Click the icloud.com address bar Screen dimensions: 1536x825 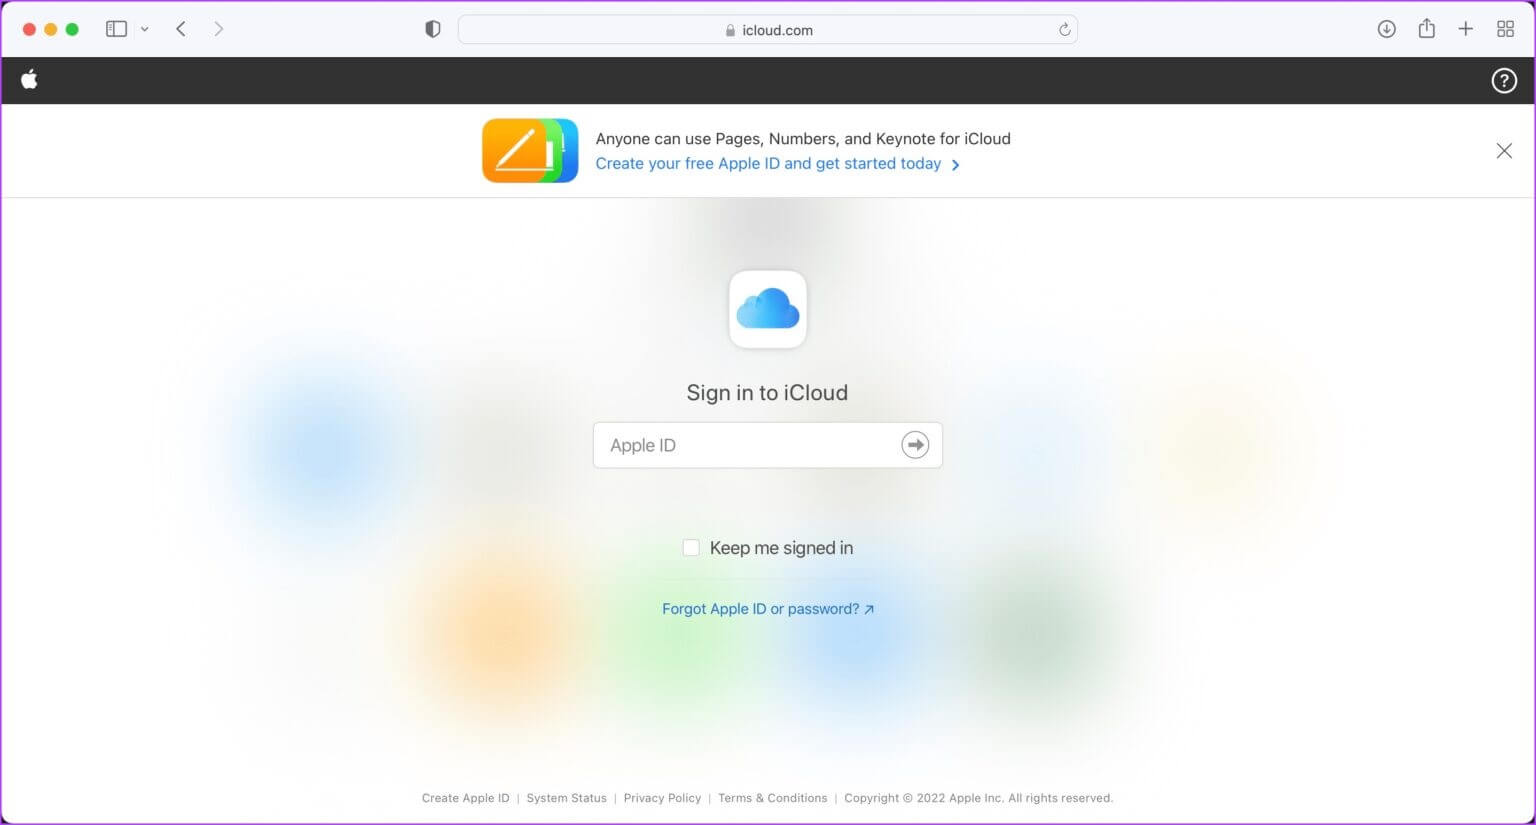click(x=767, y=30)
